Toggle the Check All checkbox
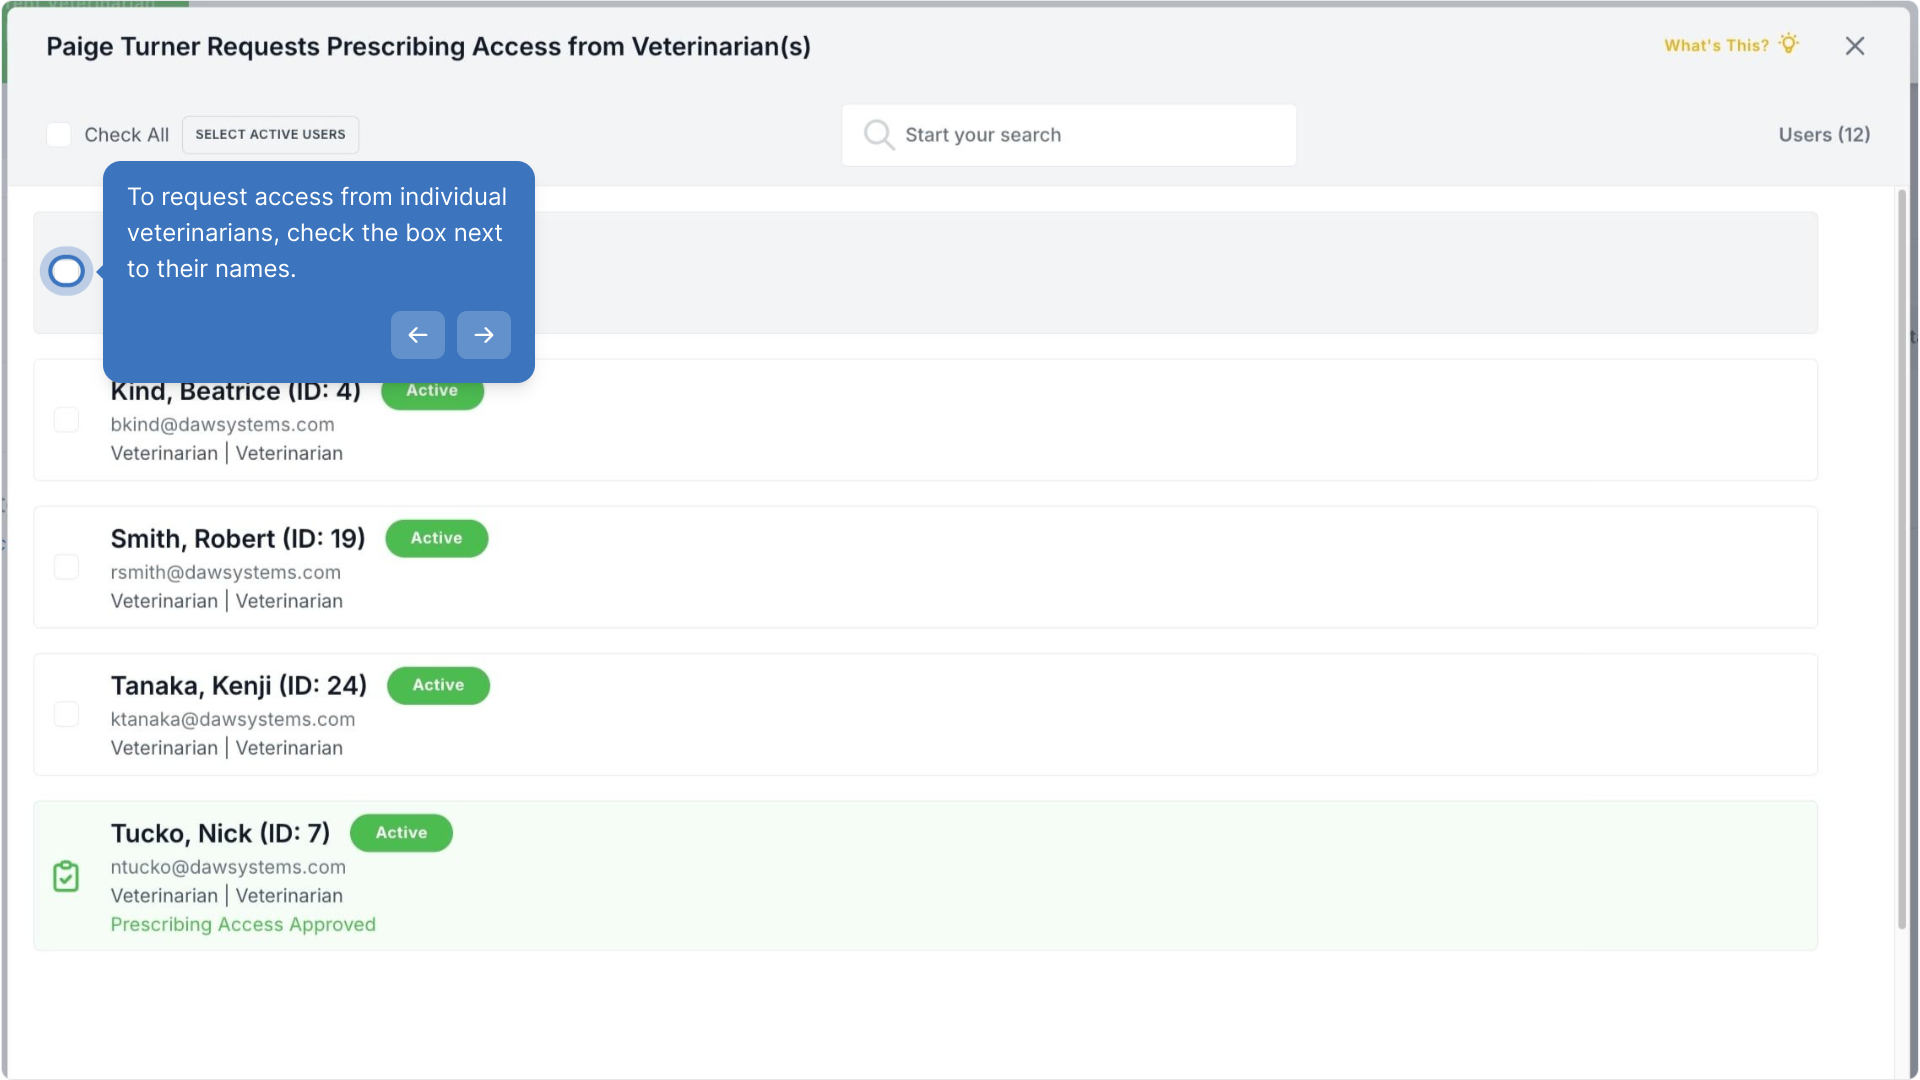The height and width of the screenshot is (1080, 1920). (x=59, y=135)
